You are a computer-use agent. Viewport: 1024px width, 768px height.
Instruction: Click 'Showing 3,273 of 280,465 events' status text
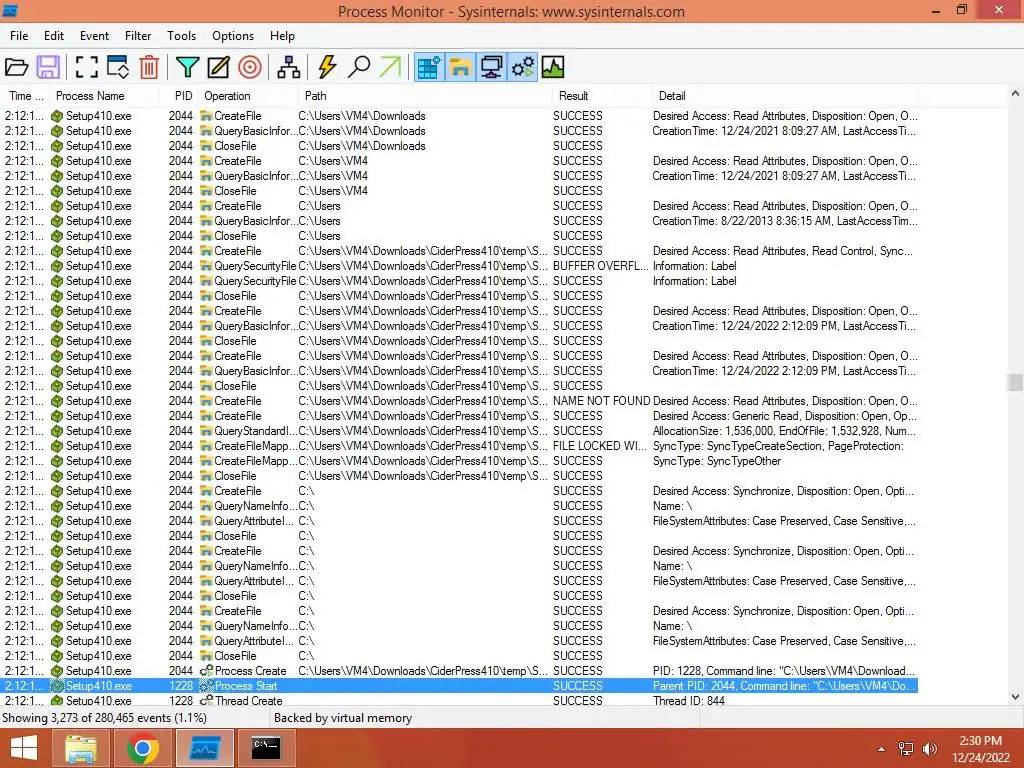pyautogui.click(x=104, y=718)
